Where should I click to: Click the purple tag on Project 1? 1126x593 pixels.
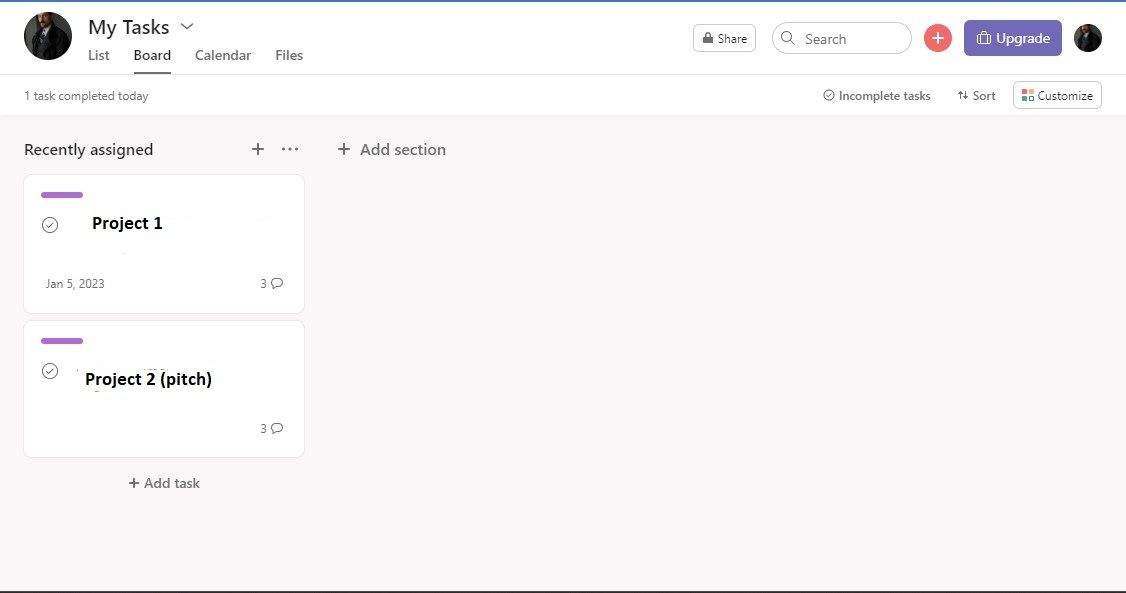[x=62, y=195]
